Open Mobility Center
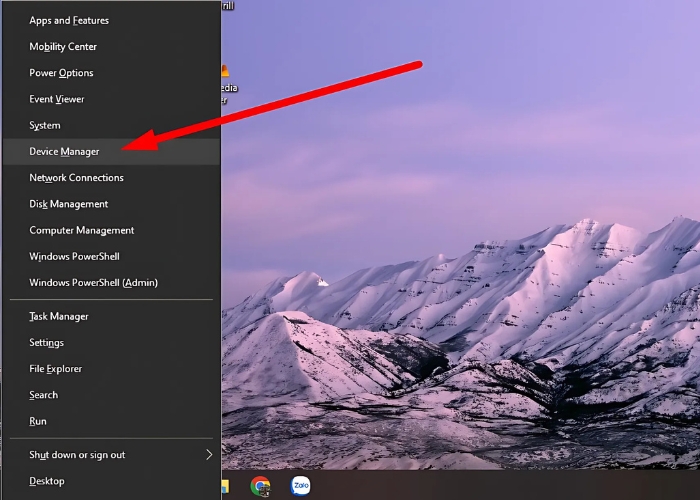Viewport: 700px width, 500px height. click(63, 47)
